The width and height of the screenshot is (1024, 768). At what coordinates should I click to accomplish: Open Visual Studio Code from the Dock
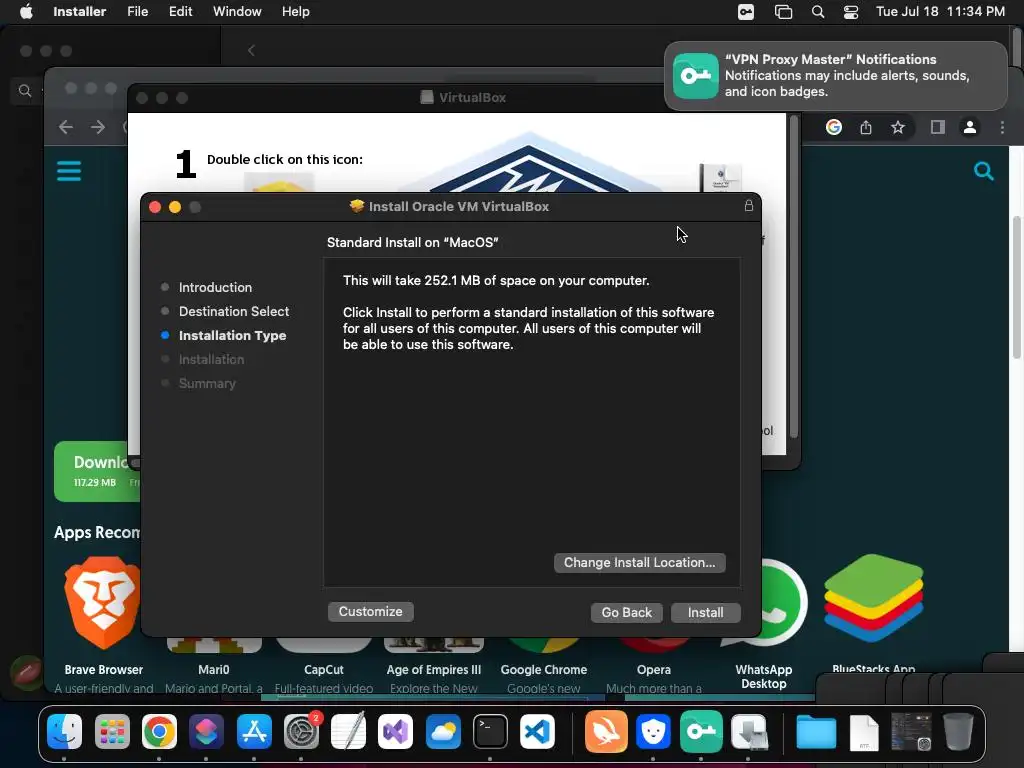[x=537, y=731]
